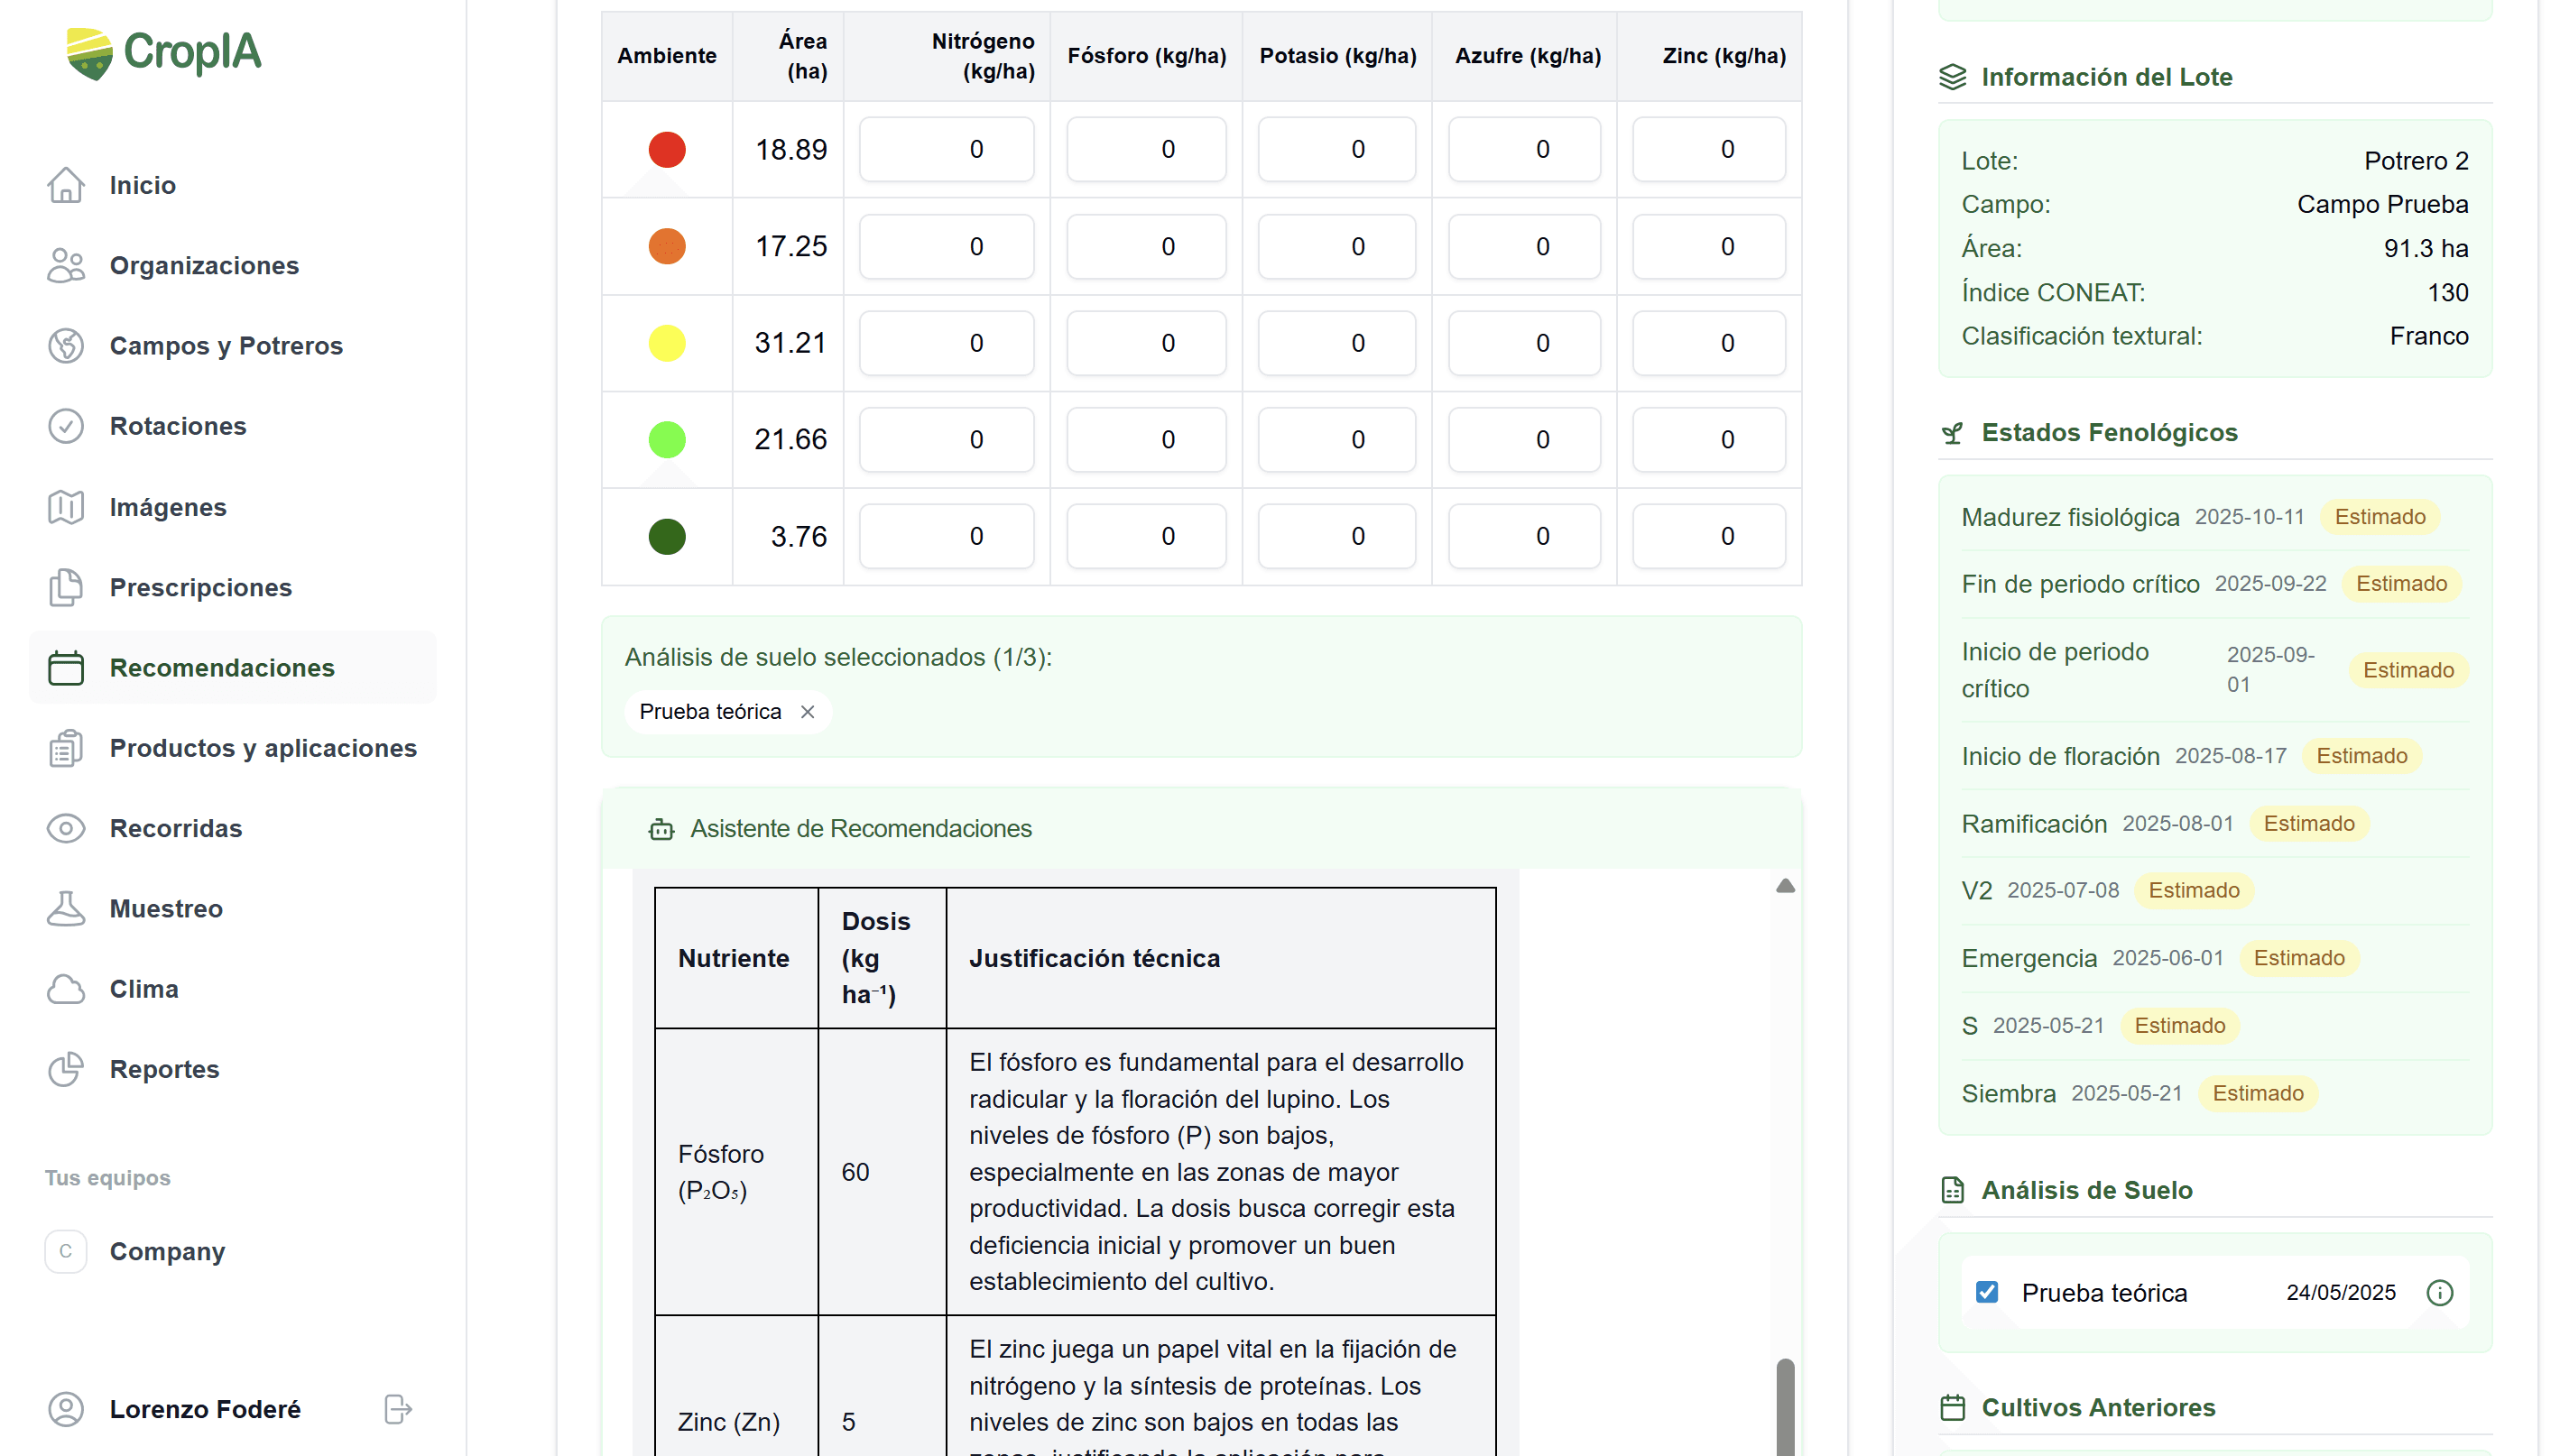
Task: Click the Reportes pie chart icon
Action: pos(66,1069)
